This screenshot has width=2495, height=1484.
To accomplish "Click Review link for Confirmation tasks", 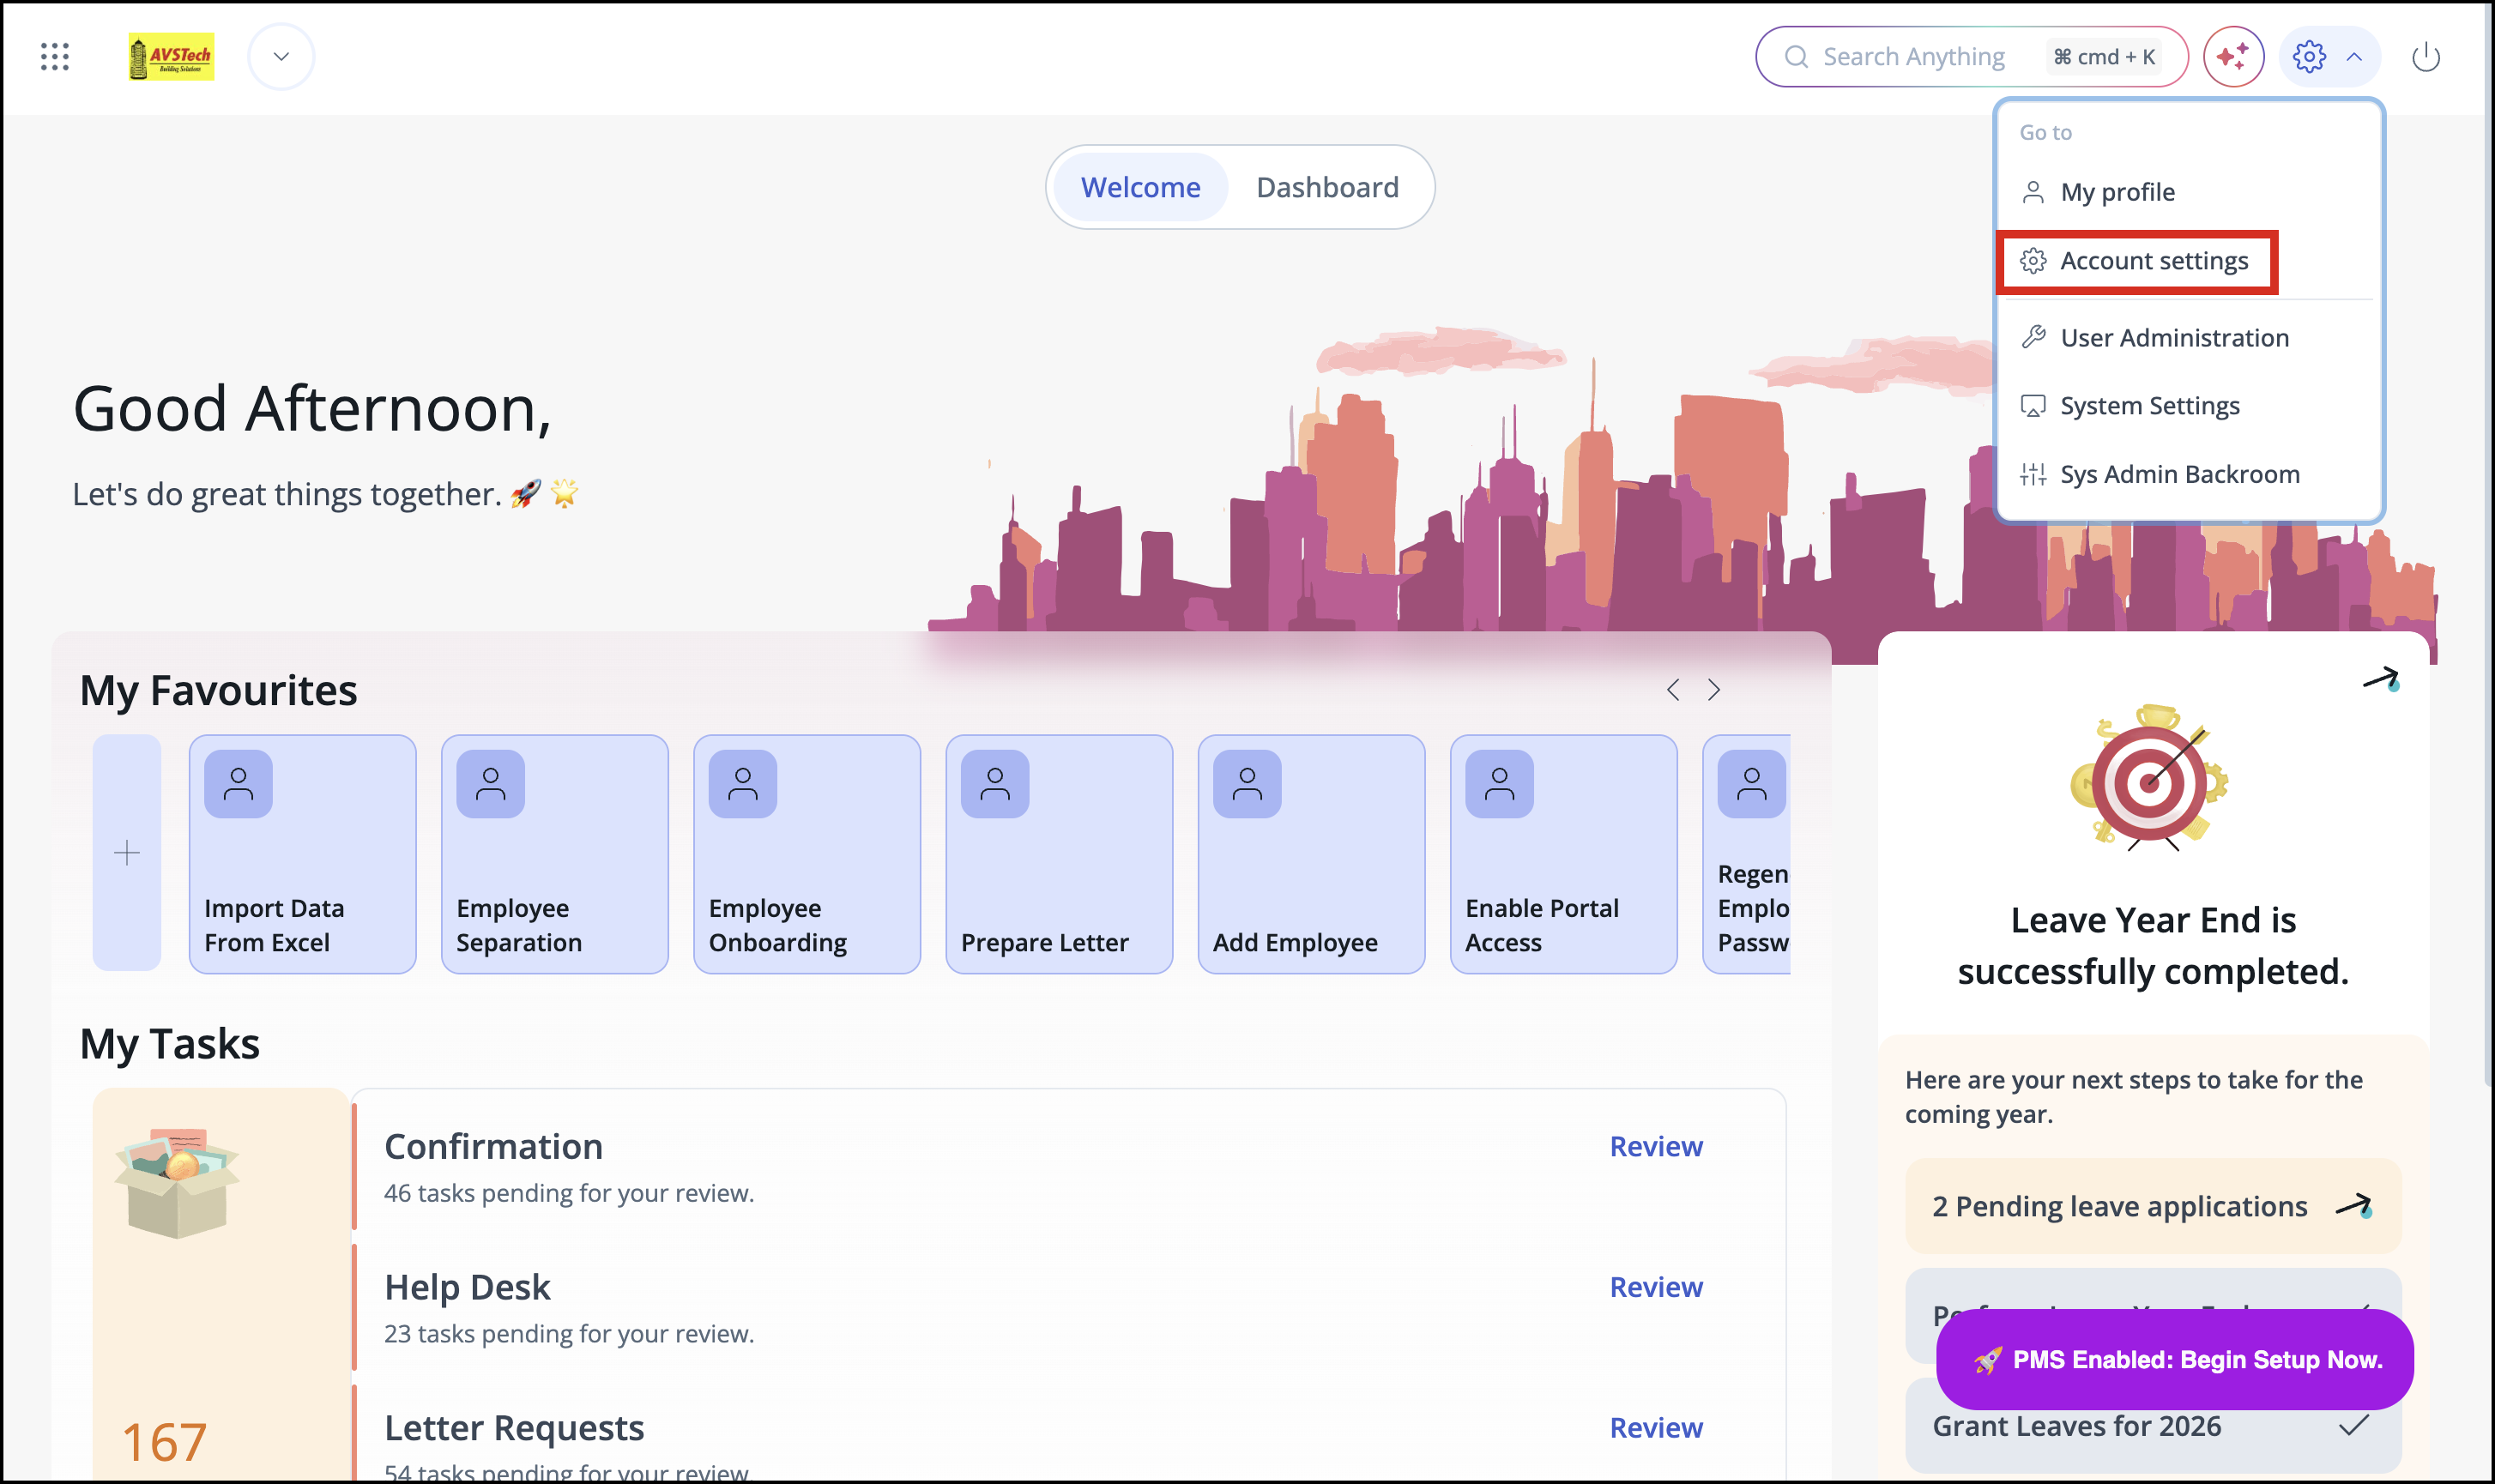I will coord(1655,1146).
